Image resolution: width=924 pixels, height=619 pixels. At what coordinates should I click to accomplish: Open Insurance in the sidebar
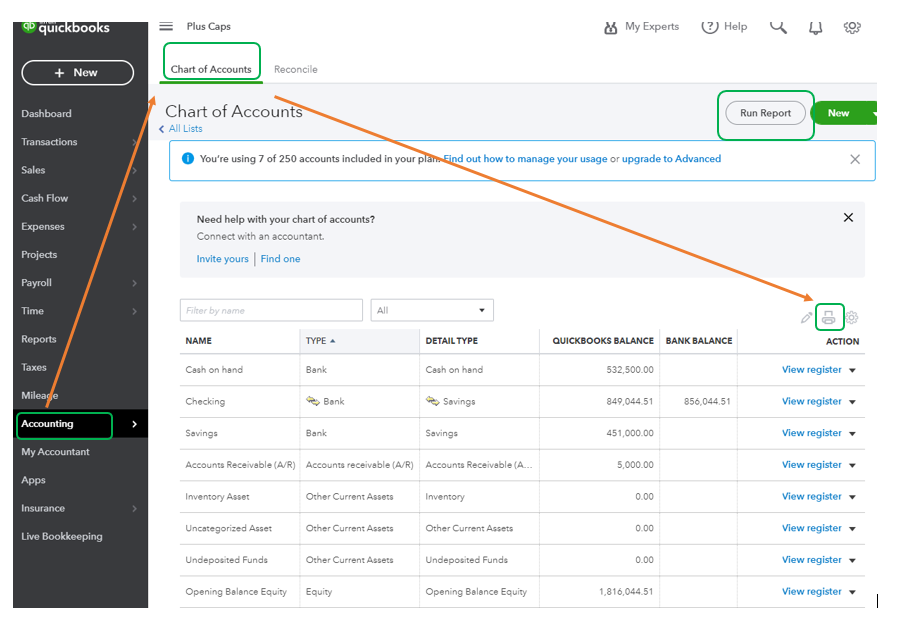tap(43, 508)
